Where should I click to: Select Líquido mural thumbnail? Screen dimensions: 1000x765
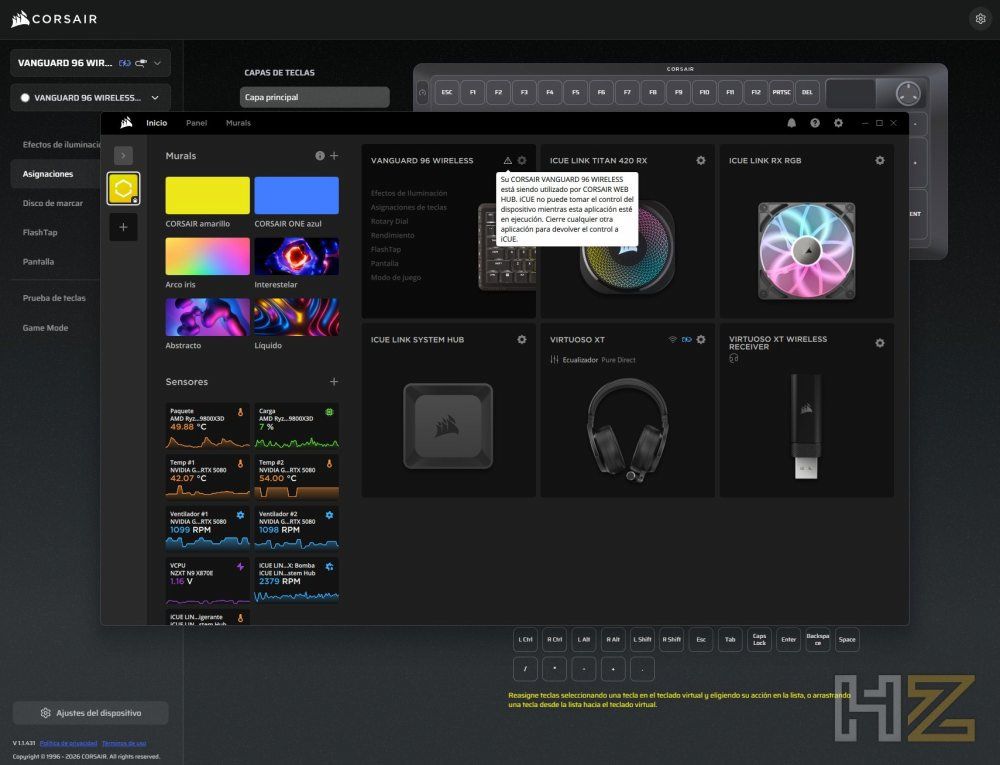tap(297, 317)
